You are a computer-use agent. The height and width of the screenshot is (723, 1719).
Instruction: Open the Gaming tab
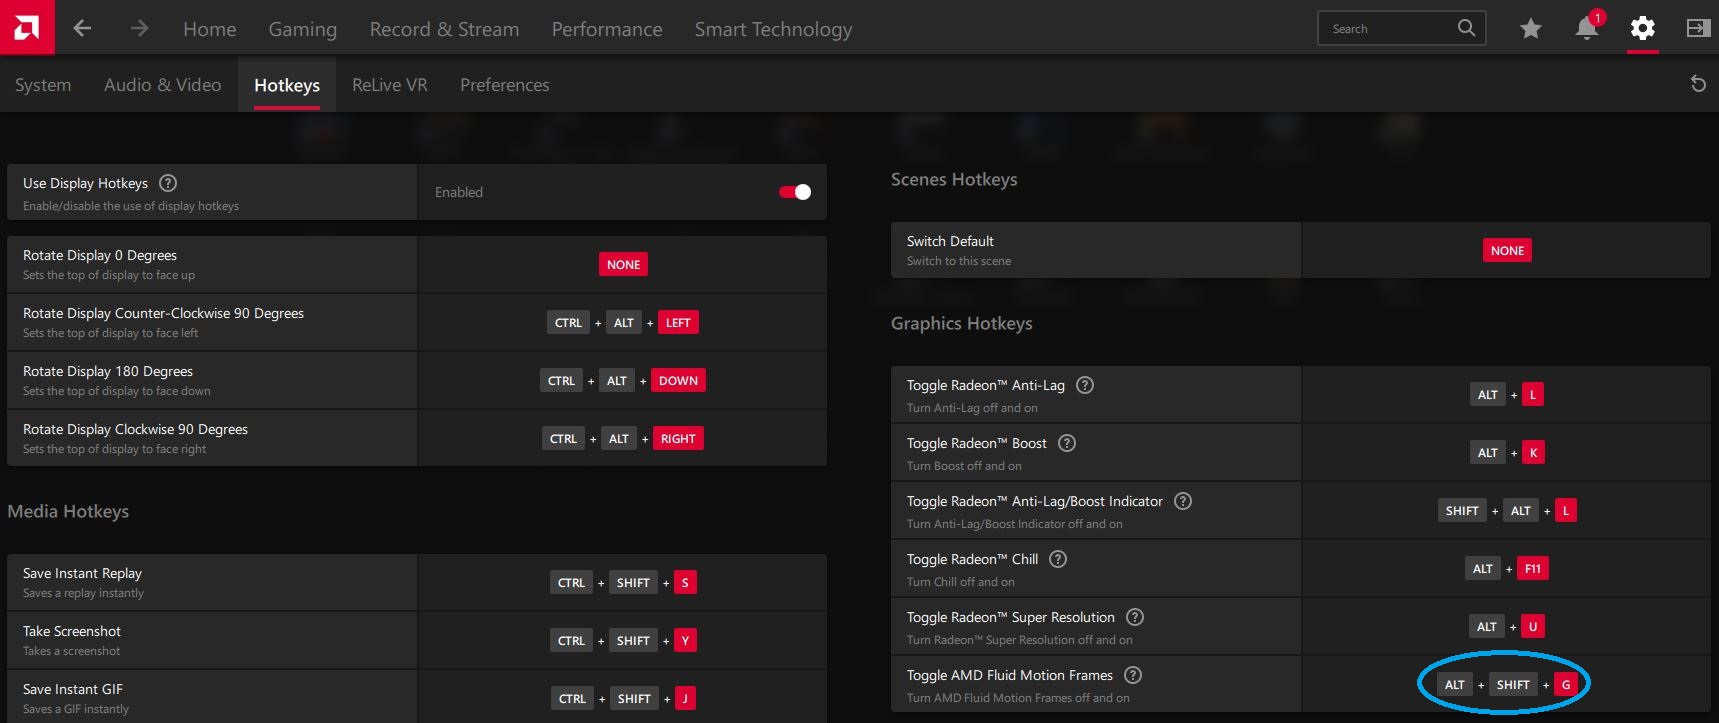tap(303, 29)
